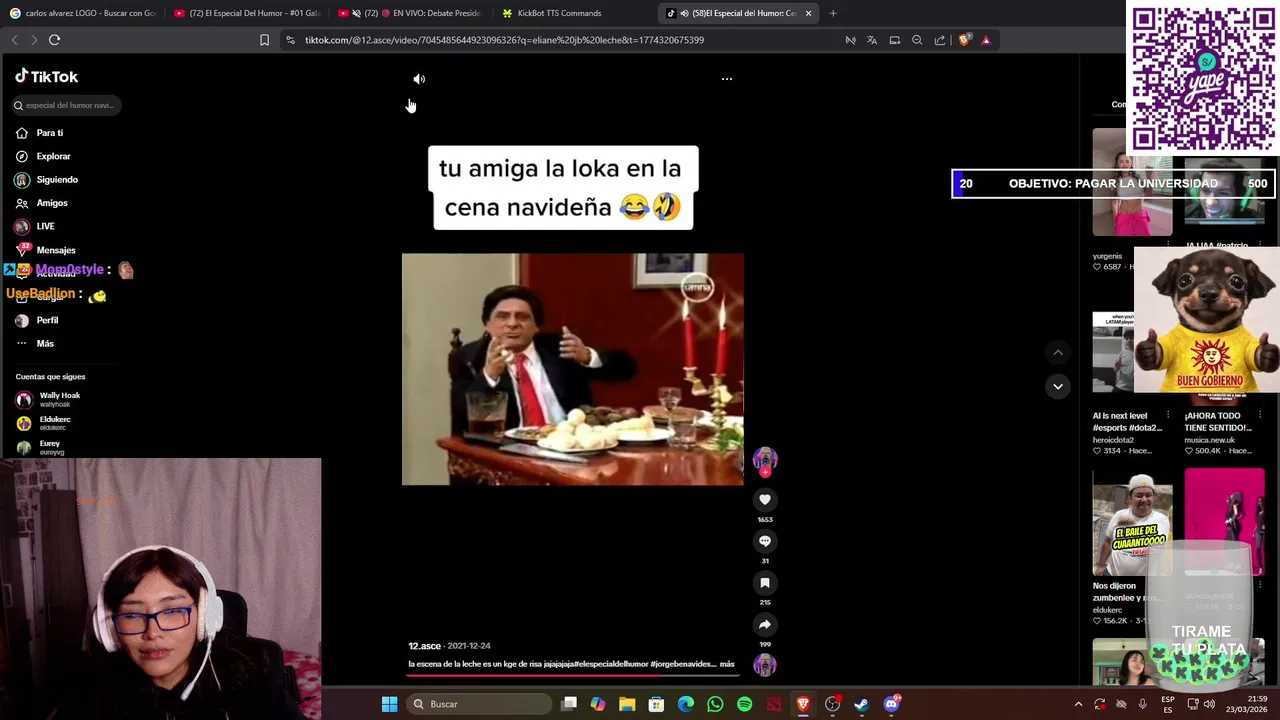Open '¡AHORA TODO TIENE SENTIDO!' video title
This screenshot has height=720, width=1280.
[x=1218, y=422]
